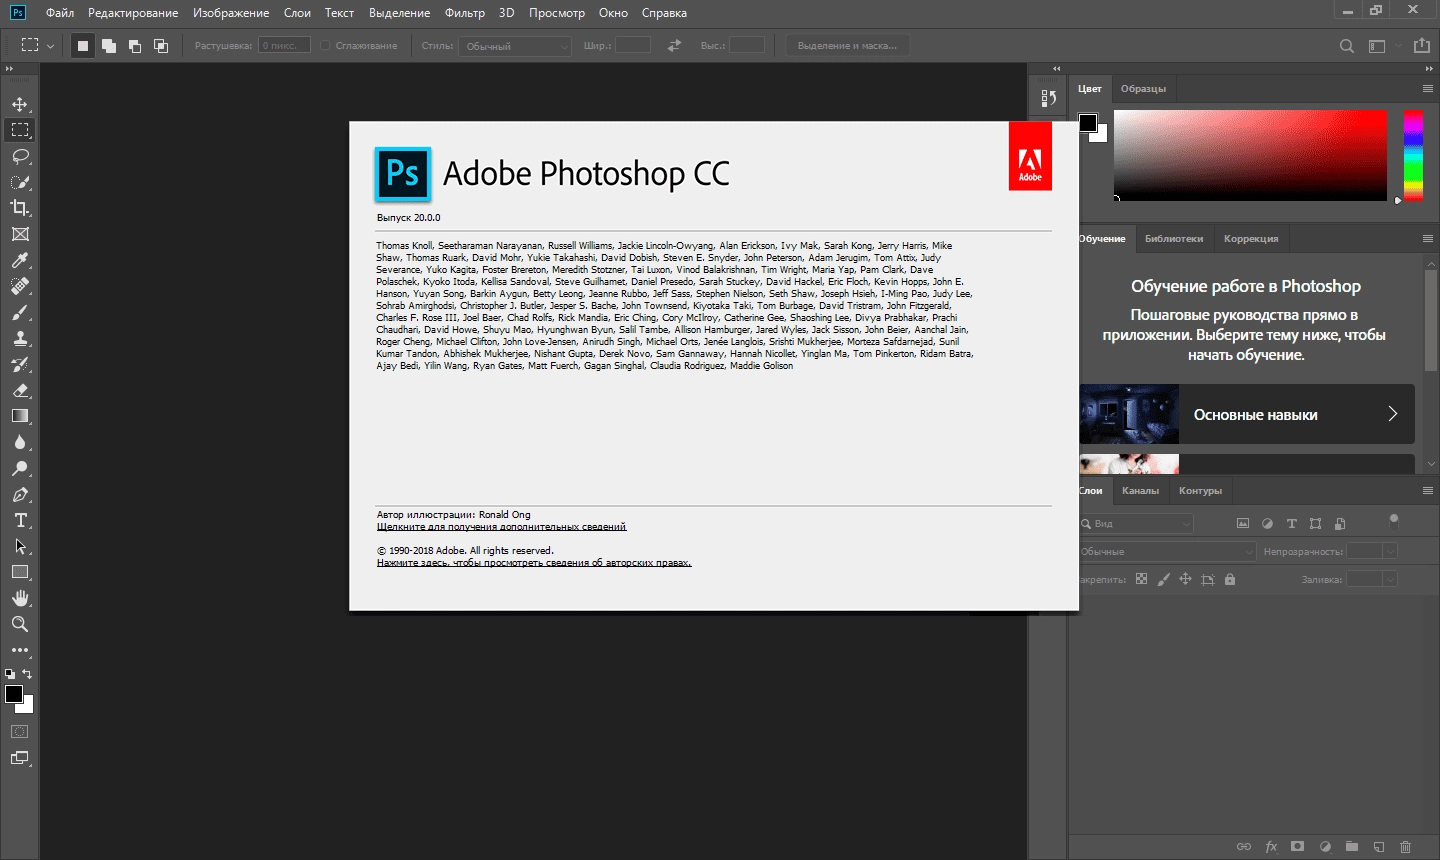Toggle the Сглаживание checkbox
This screenshot has width=1440, height=860.
326,46
